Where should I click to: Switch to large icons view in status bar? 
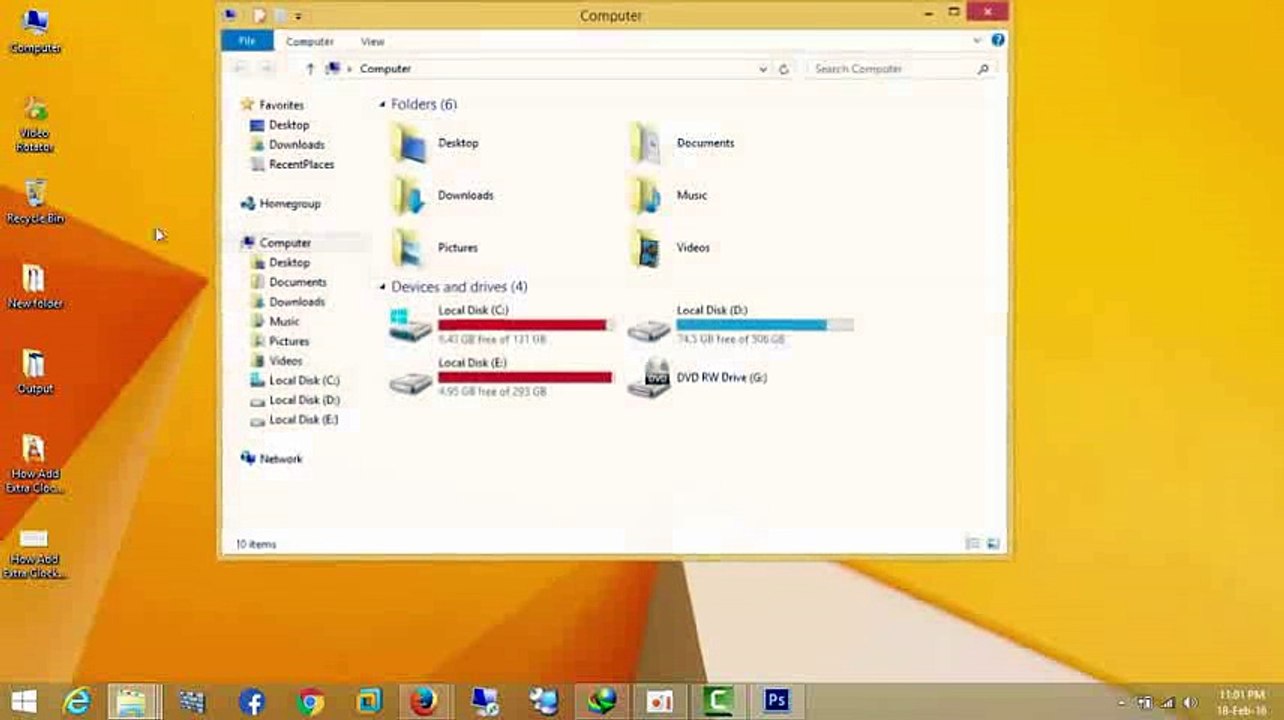coord(993,544)
